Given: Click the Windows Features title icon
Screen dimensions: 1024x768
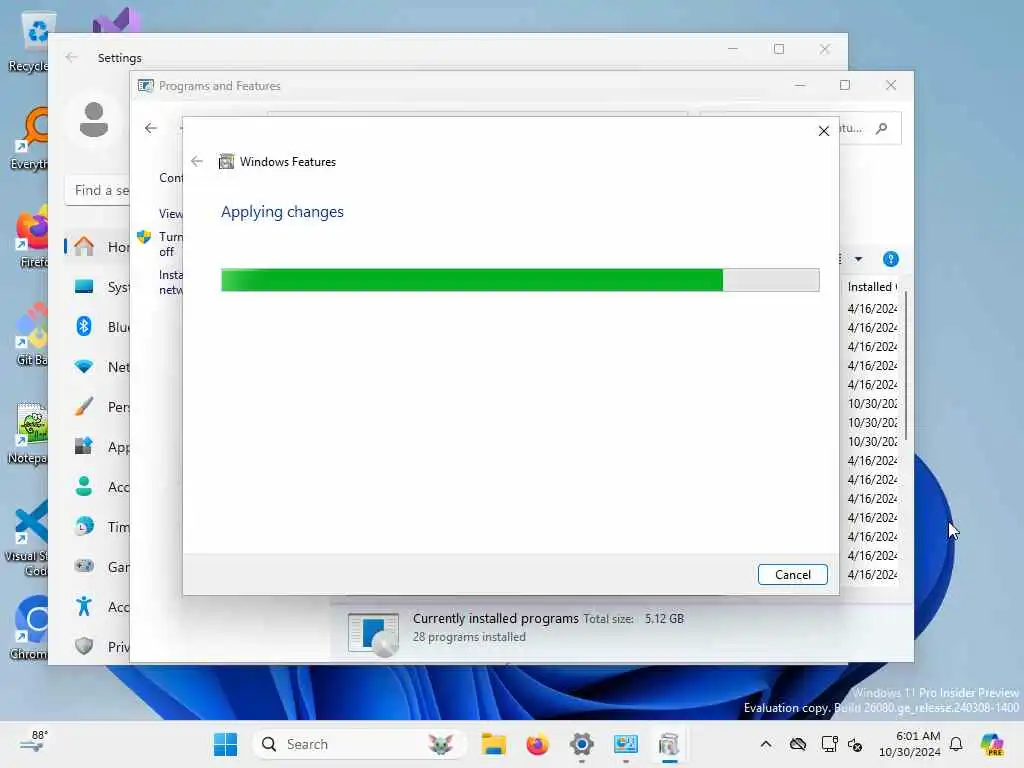Looking at the screenshot, I should (226, 161).
